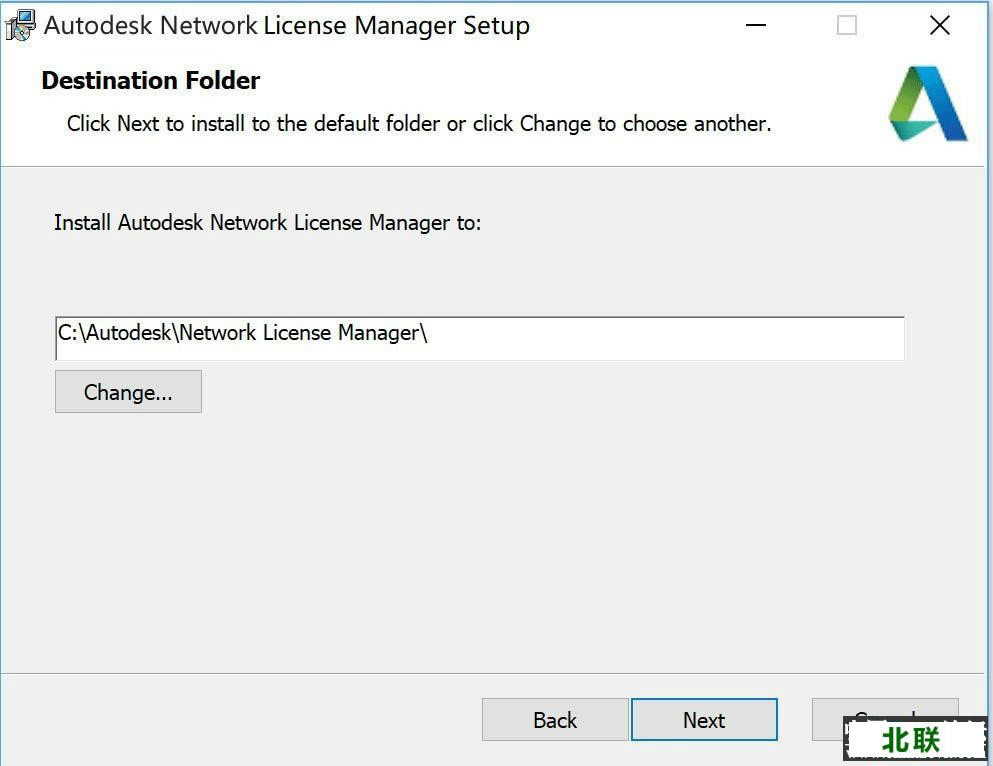Viewport: 993px width, 766px height.
Task: Click the 'Click Next to install' instruction text
Action: click(419, 123)
